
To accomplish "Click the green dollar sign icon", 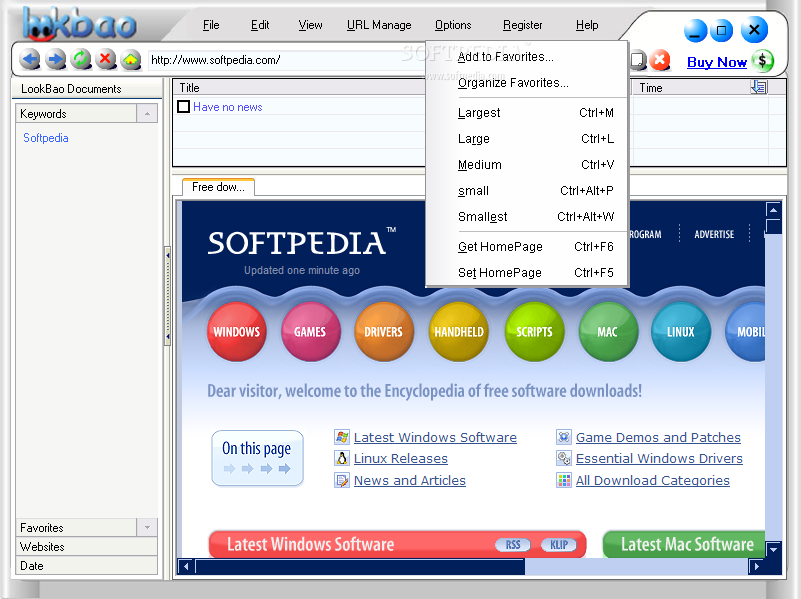I will point(762,61).
